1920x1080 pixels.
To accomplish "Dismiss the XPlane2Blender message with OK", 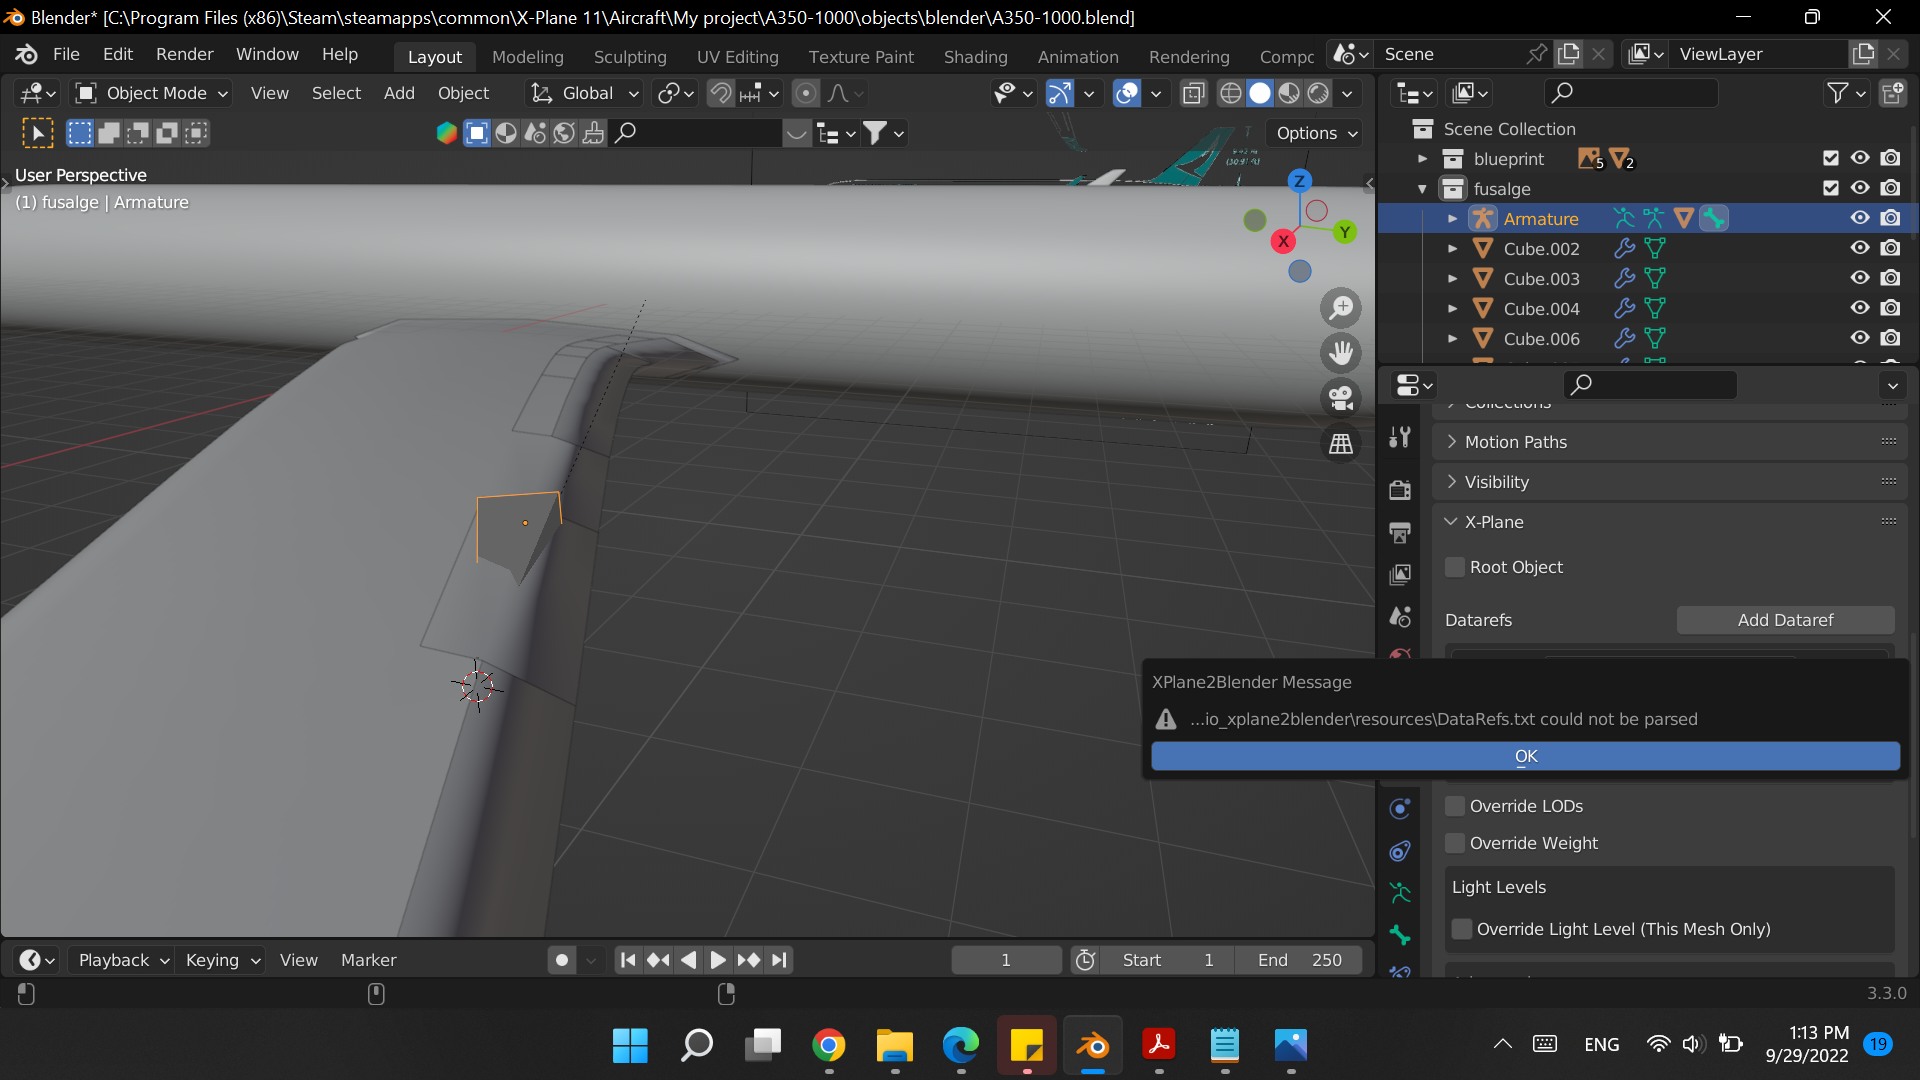I will tap(1525, 757).
